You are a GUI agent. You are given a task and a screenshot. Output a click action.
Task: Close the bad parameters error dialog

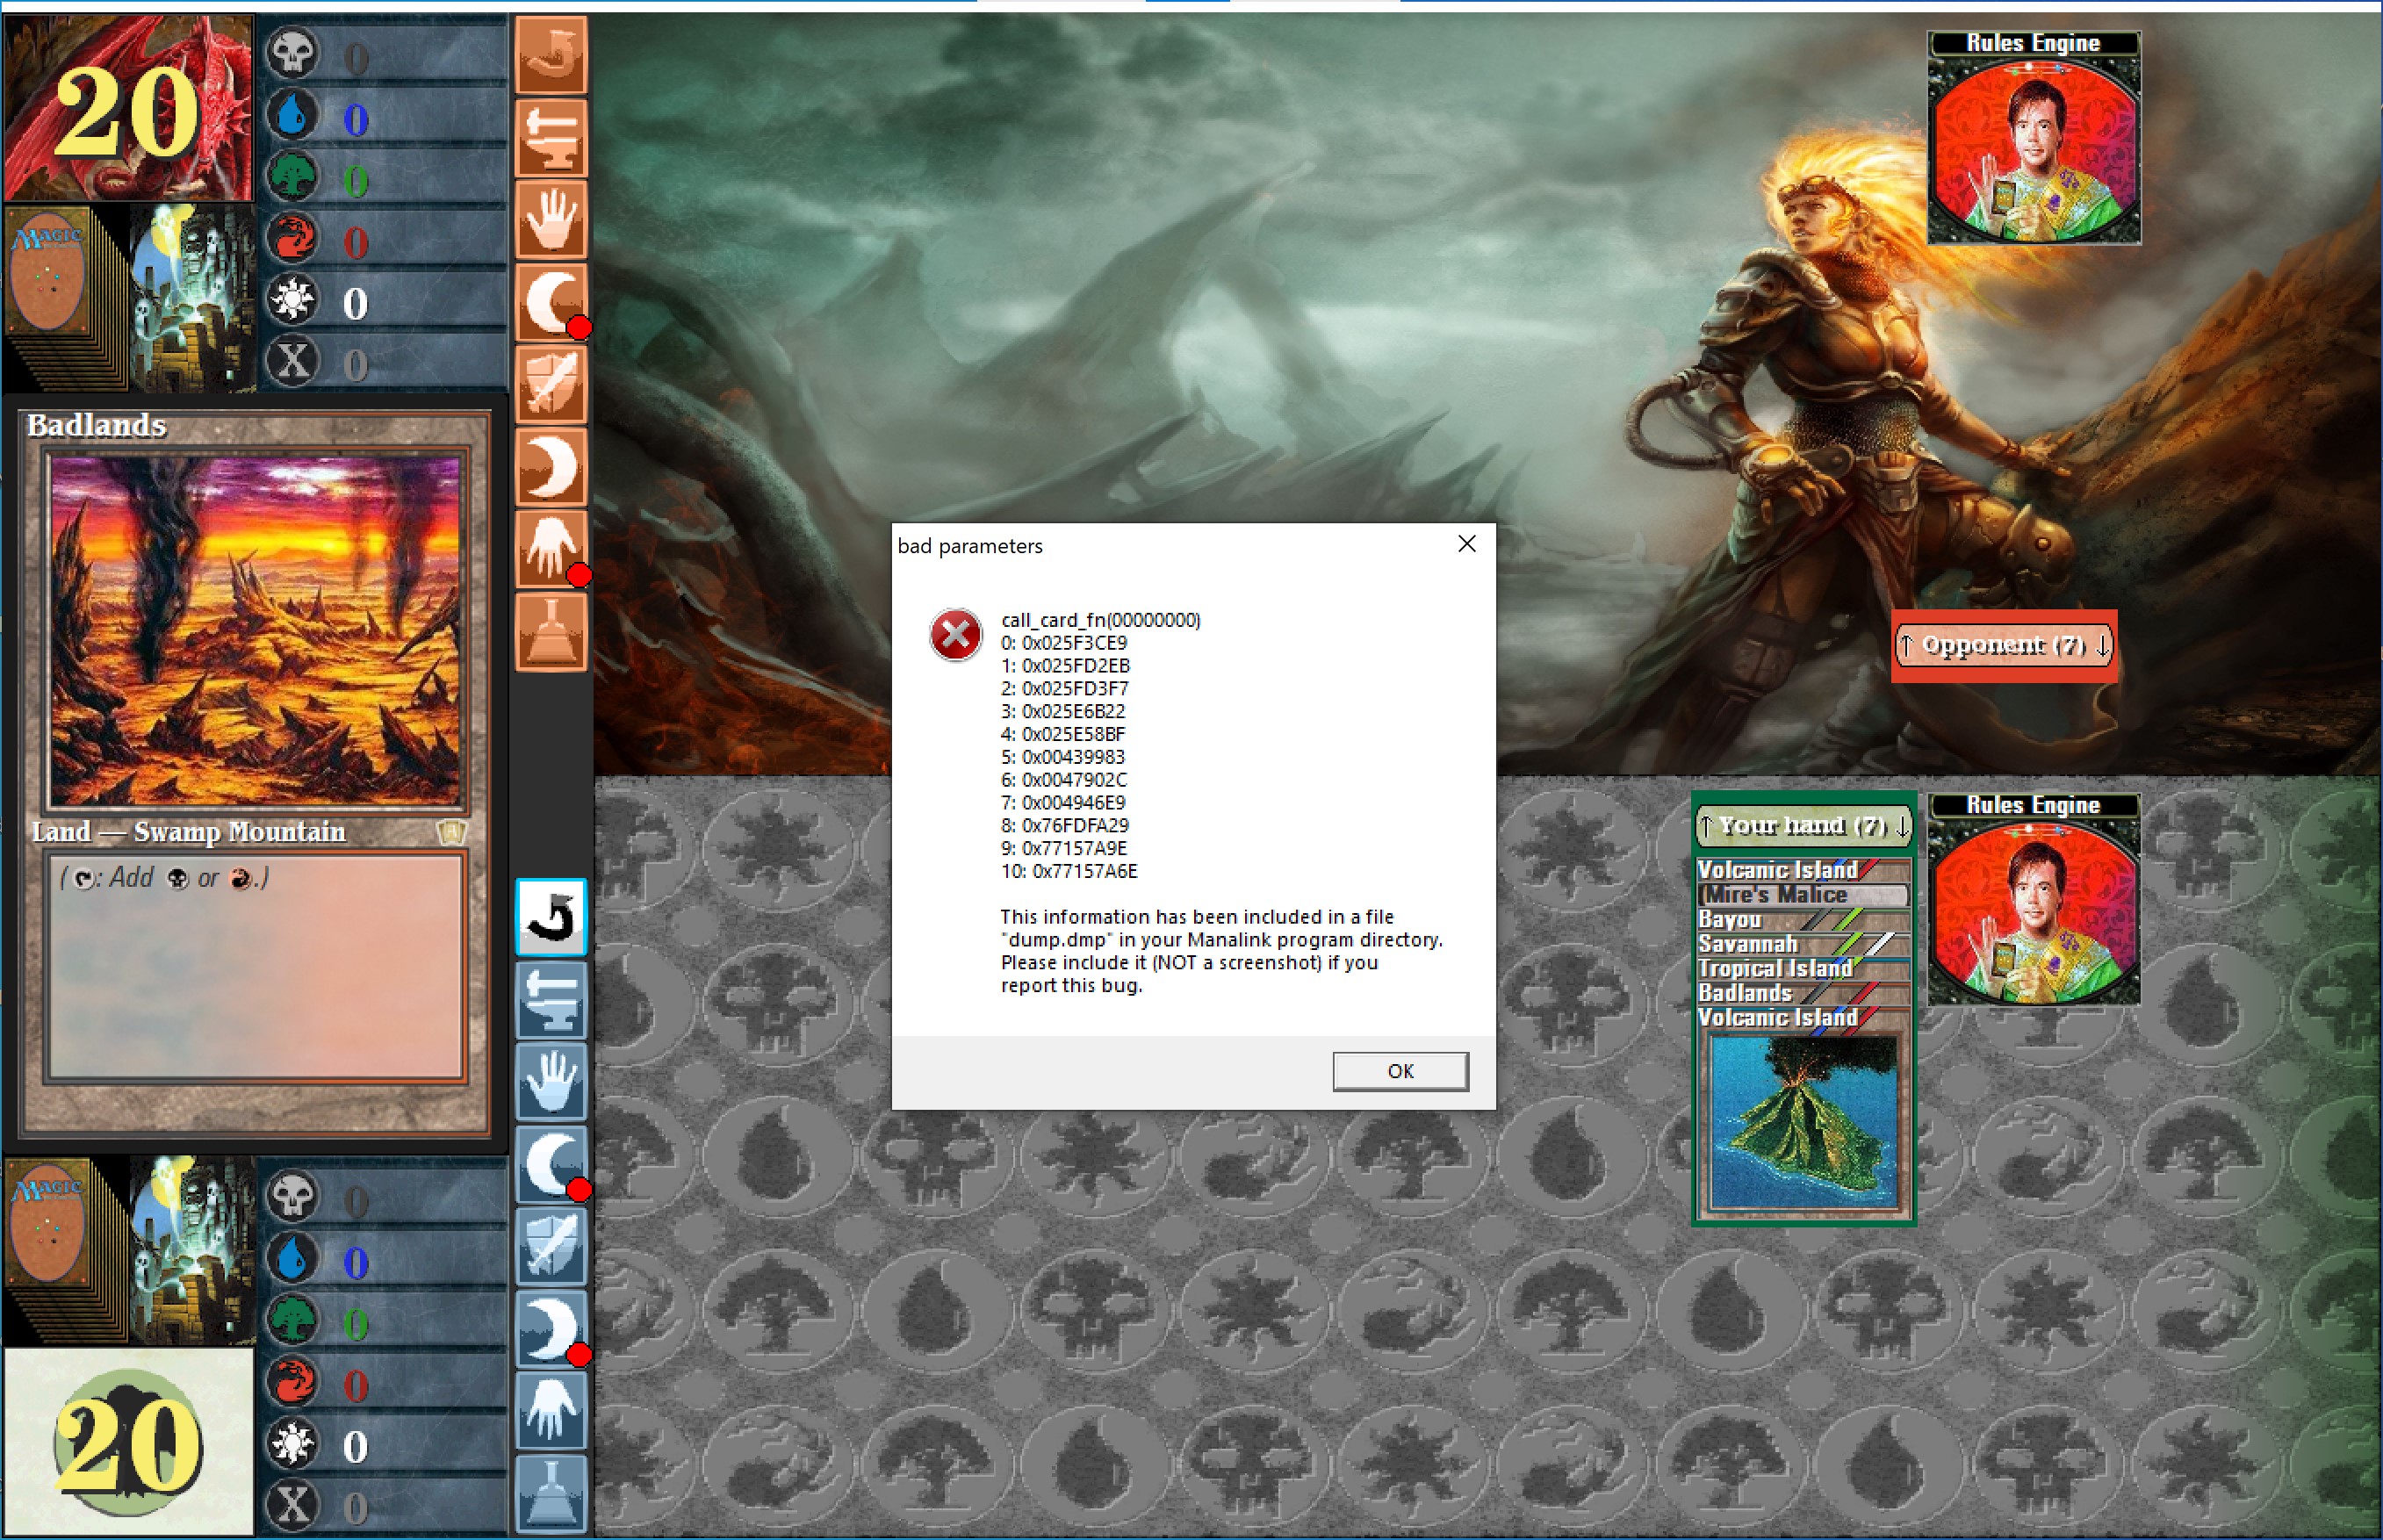click(1467, 544)
